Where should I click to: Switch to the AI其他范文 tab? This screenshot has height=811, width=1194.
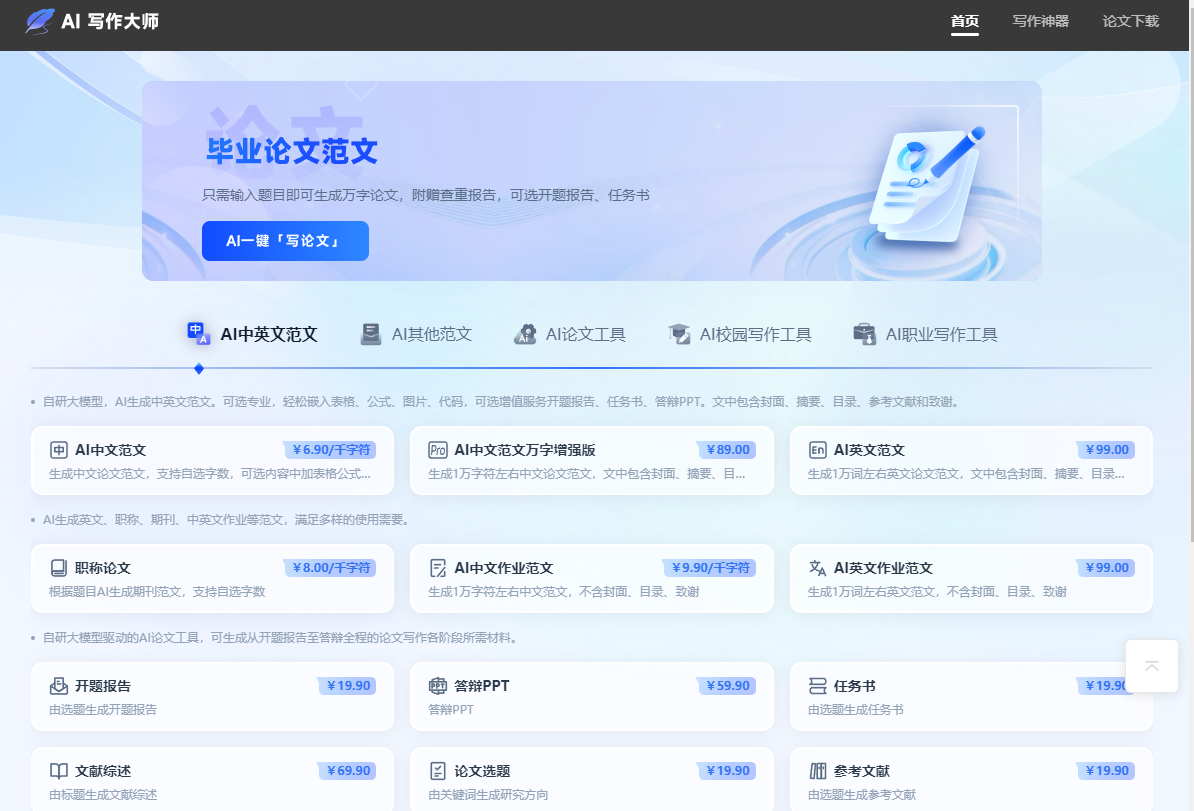pyautogui.click(x=416, y=334)
